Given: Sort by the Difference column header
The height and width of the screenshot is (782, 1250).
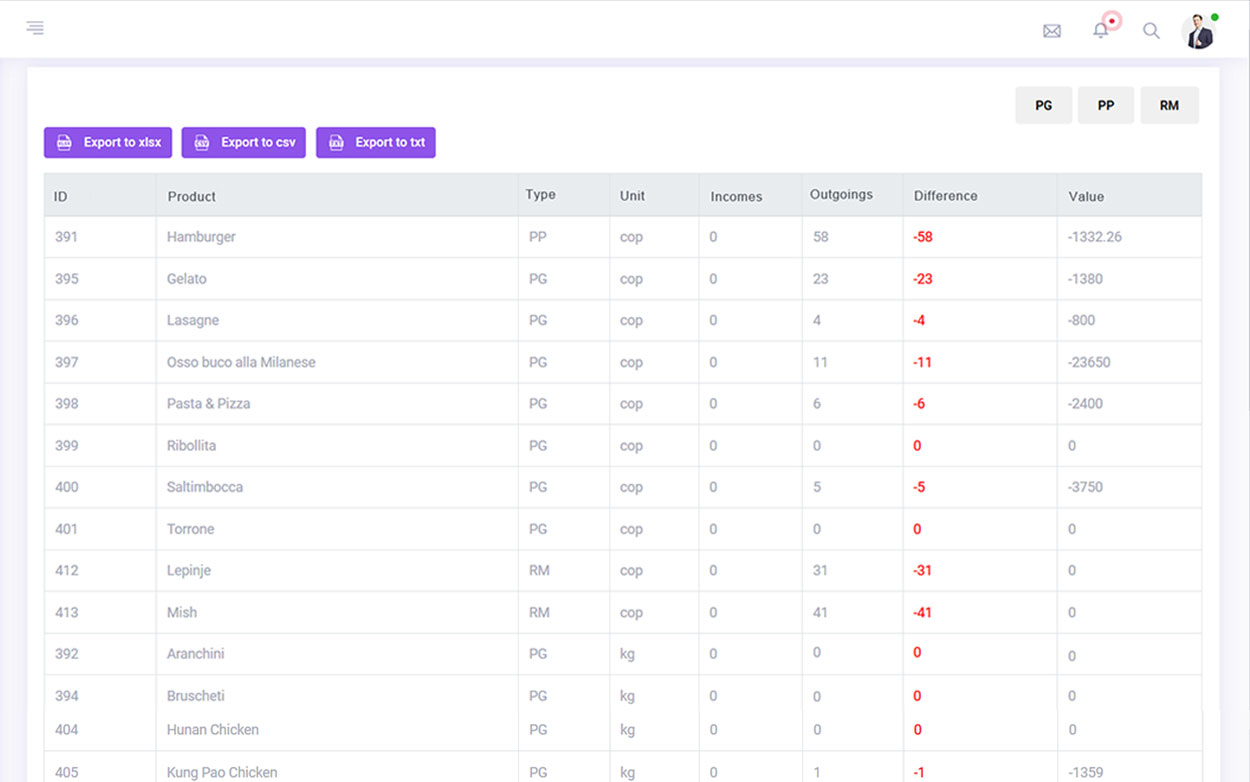Looking at the screenshot, I should (945, 196).
